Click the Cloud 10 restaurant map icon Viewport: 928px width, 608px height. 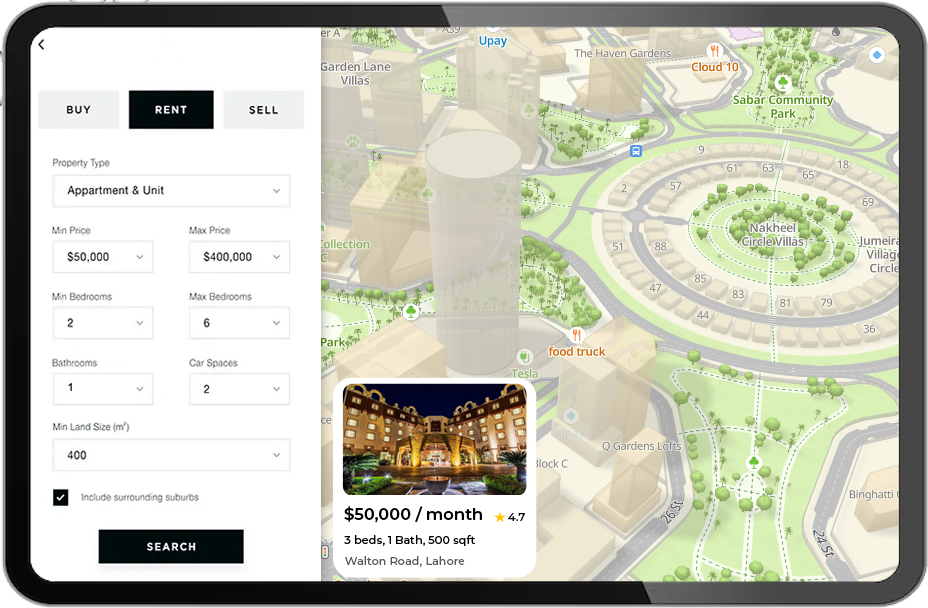(715, 51)
